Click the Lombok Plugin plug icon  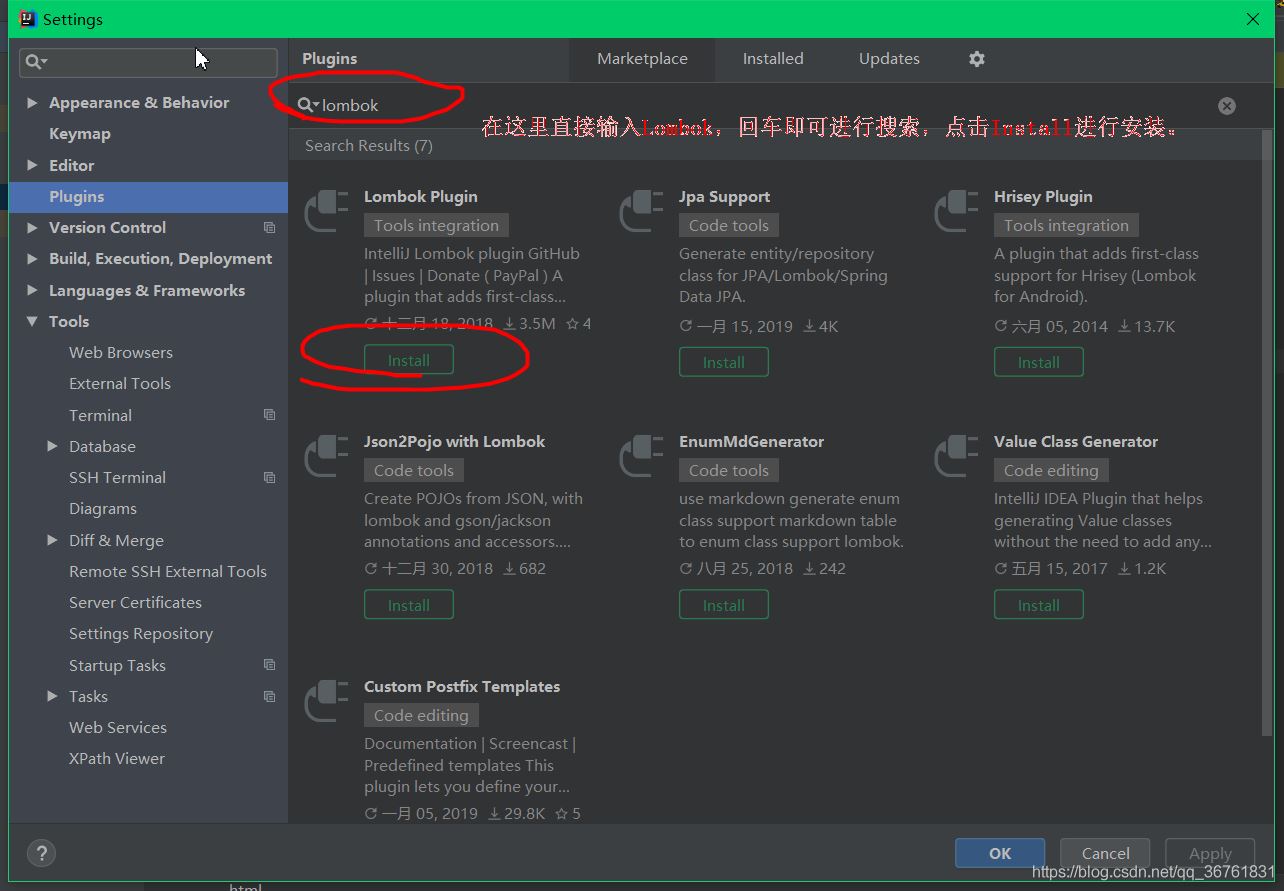[x=326, y=211]
